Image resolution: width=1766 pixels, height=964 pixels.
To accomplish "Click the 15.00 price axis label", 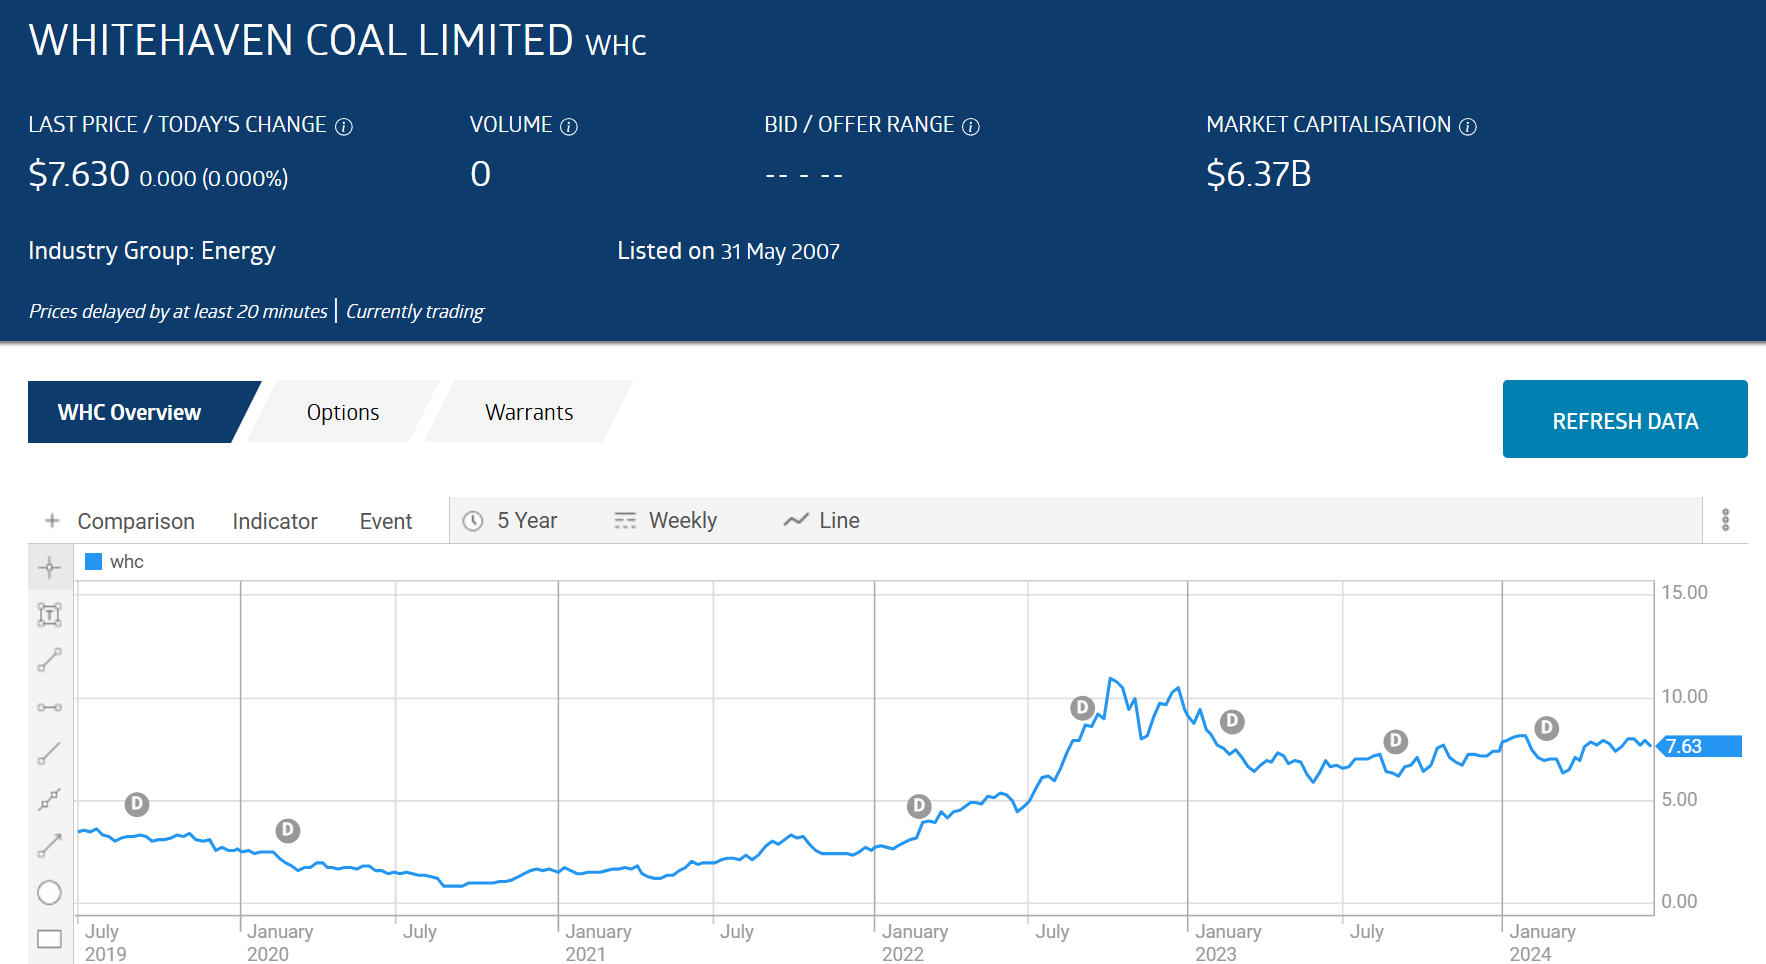I will tap(1684, 592).
